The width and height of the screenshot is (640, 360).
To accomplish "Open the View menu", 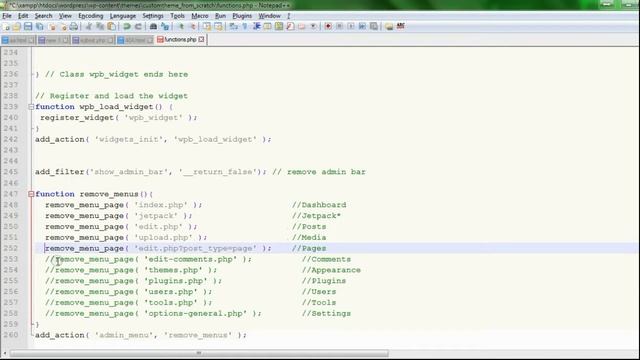I will (65, 16).
